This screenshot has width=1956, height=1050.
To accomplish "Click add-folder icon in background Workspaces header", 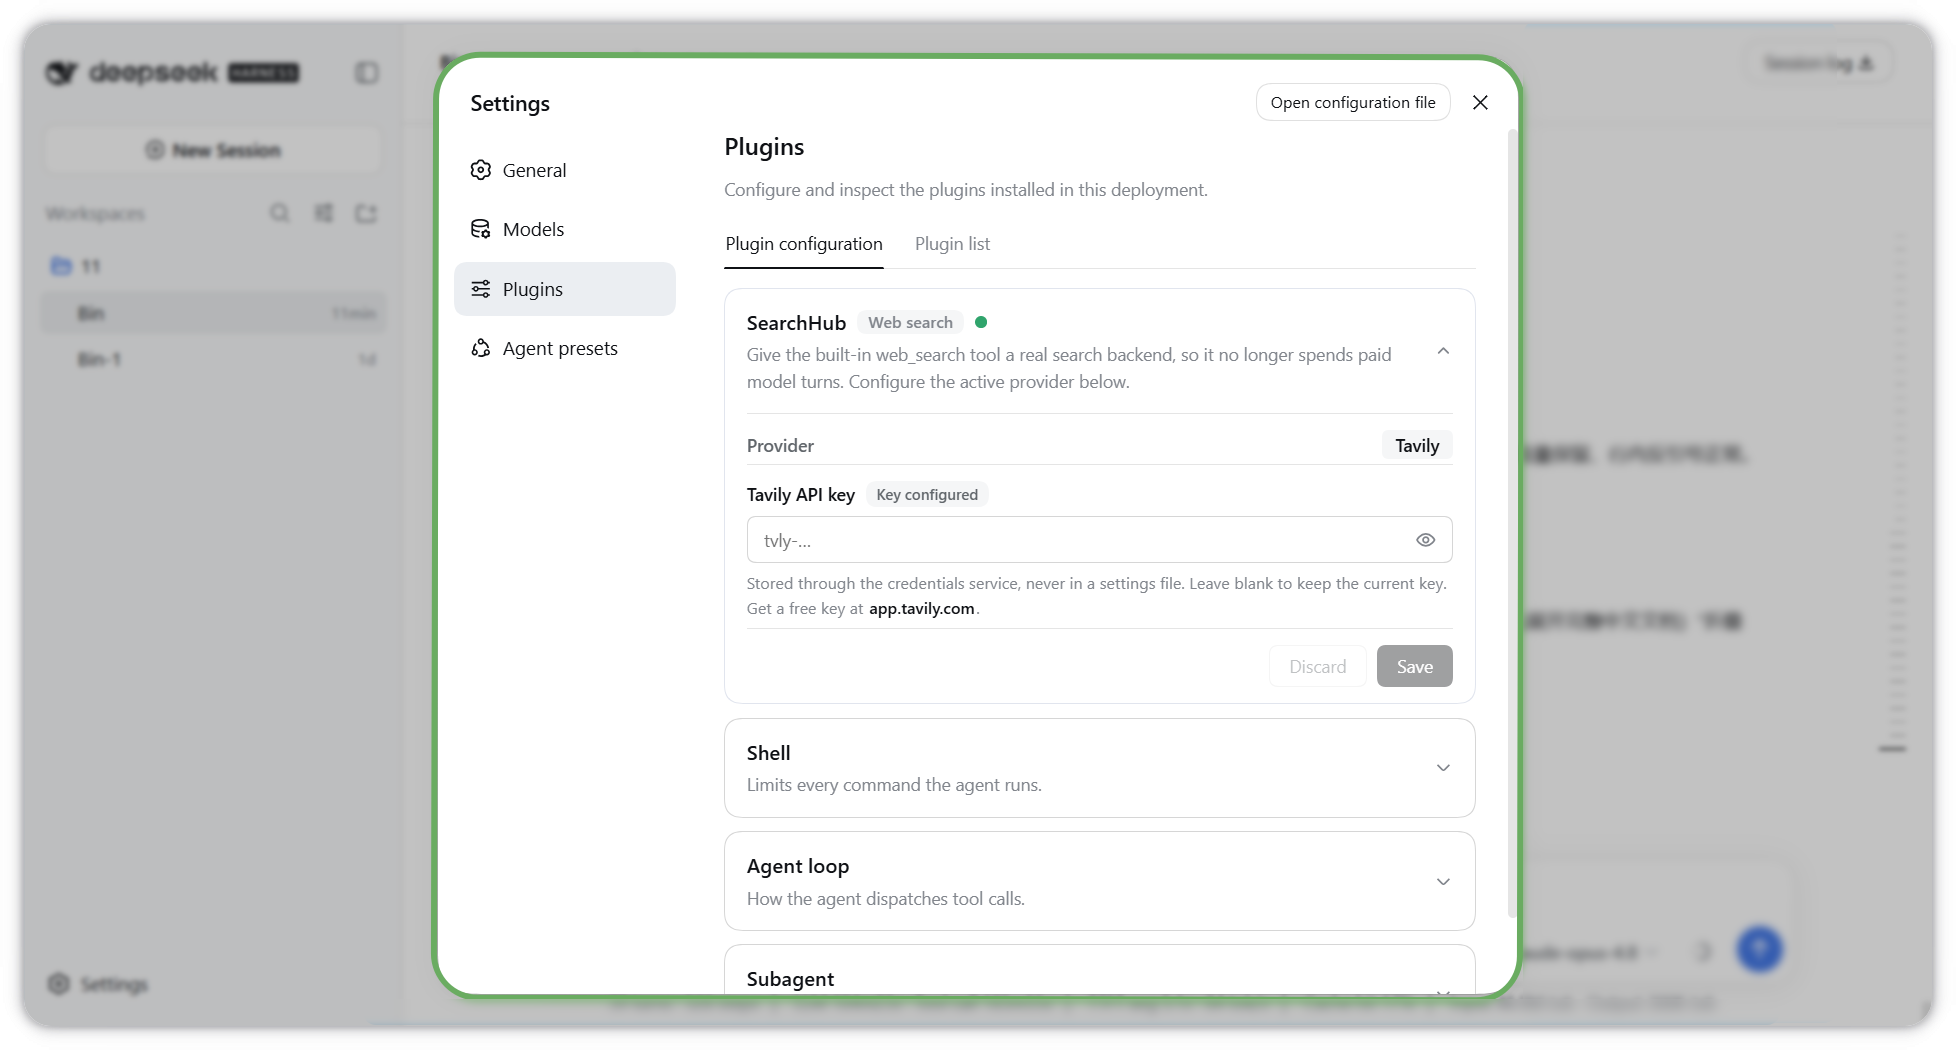I will [x=366, y=213].
